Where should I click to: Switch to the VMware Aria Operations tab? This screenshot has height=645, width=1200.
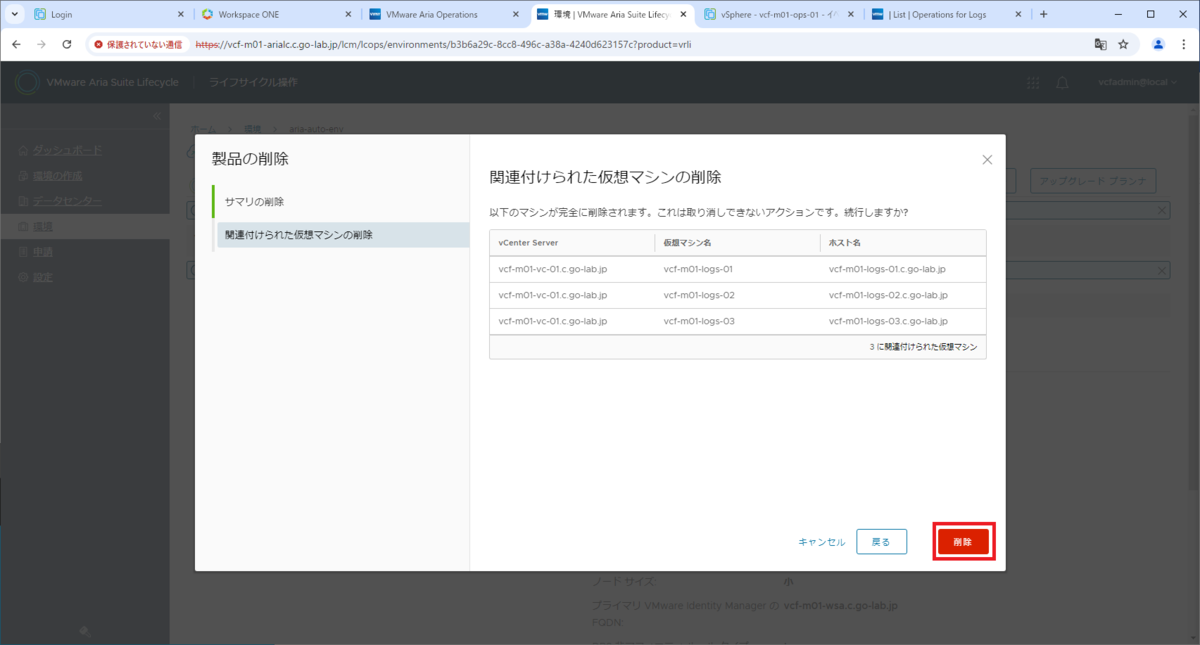[x=444, y=15]
